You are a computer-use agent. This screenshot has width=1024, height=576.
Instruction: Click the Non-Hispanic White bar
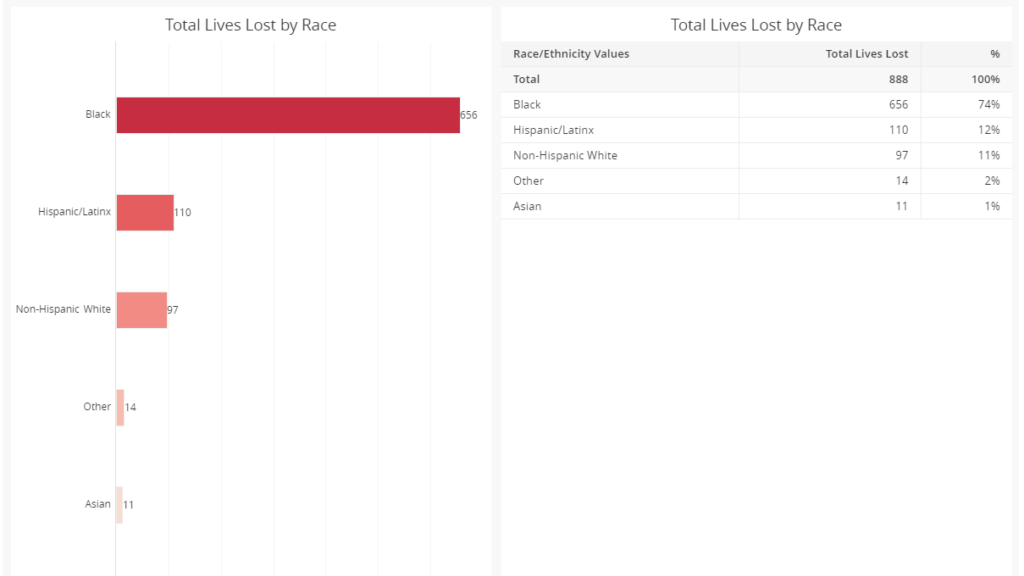[142, 310]
